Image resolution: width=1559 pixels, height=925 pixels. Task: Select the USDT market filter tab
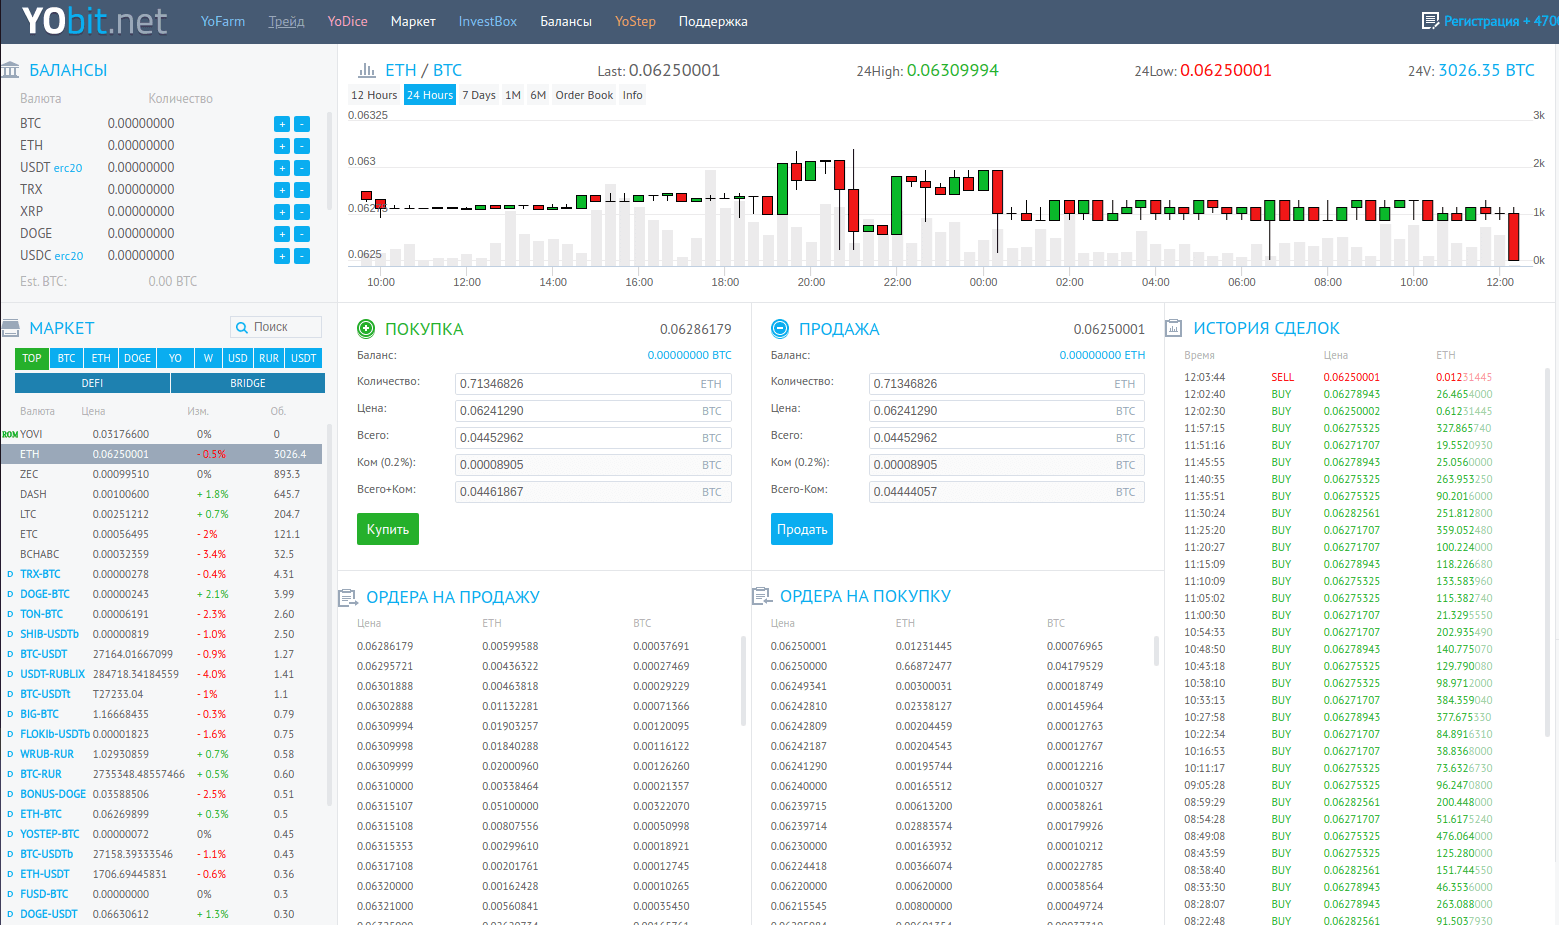303,358
